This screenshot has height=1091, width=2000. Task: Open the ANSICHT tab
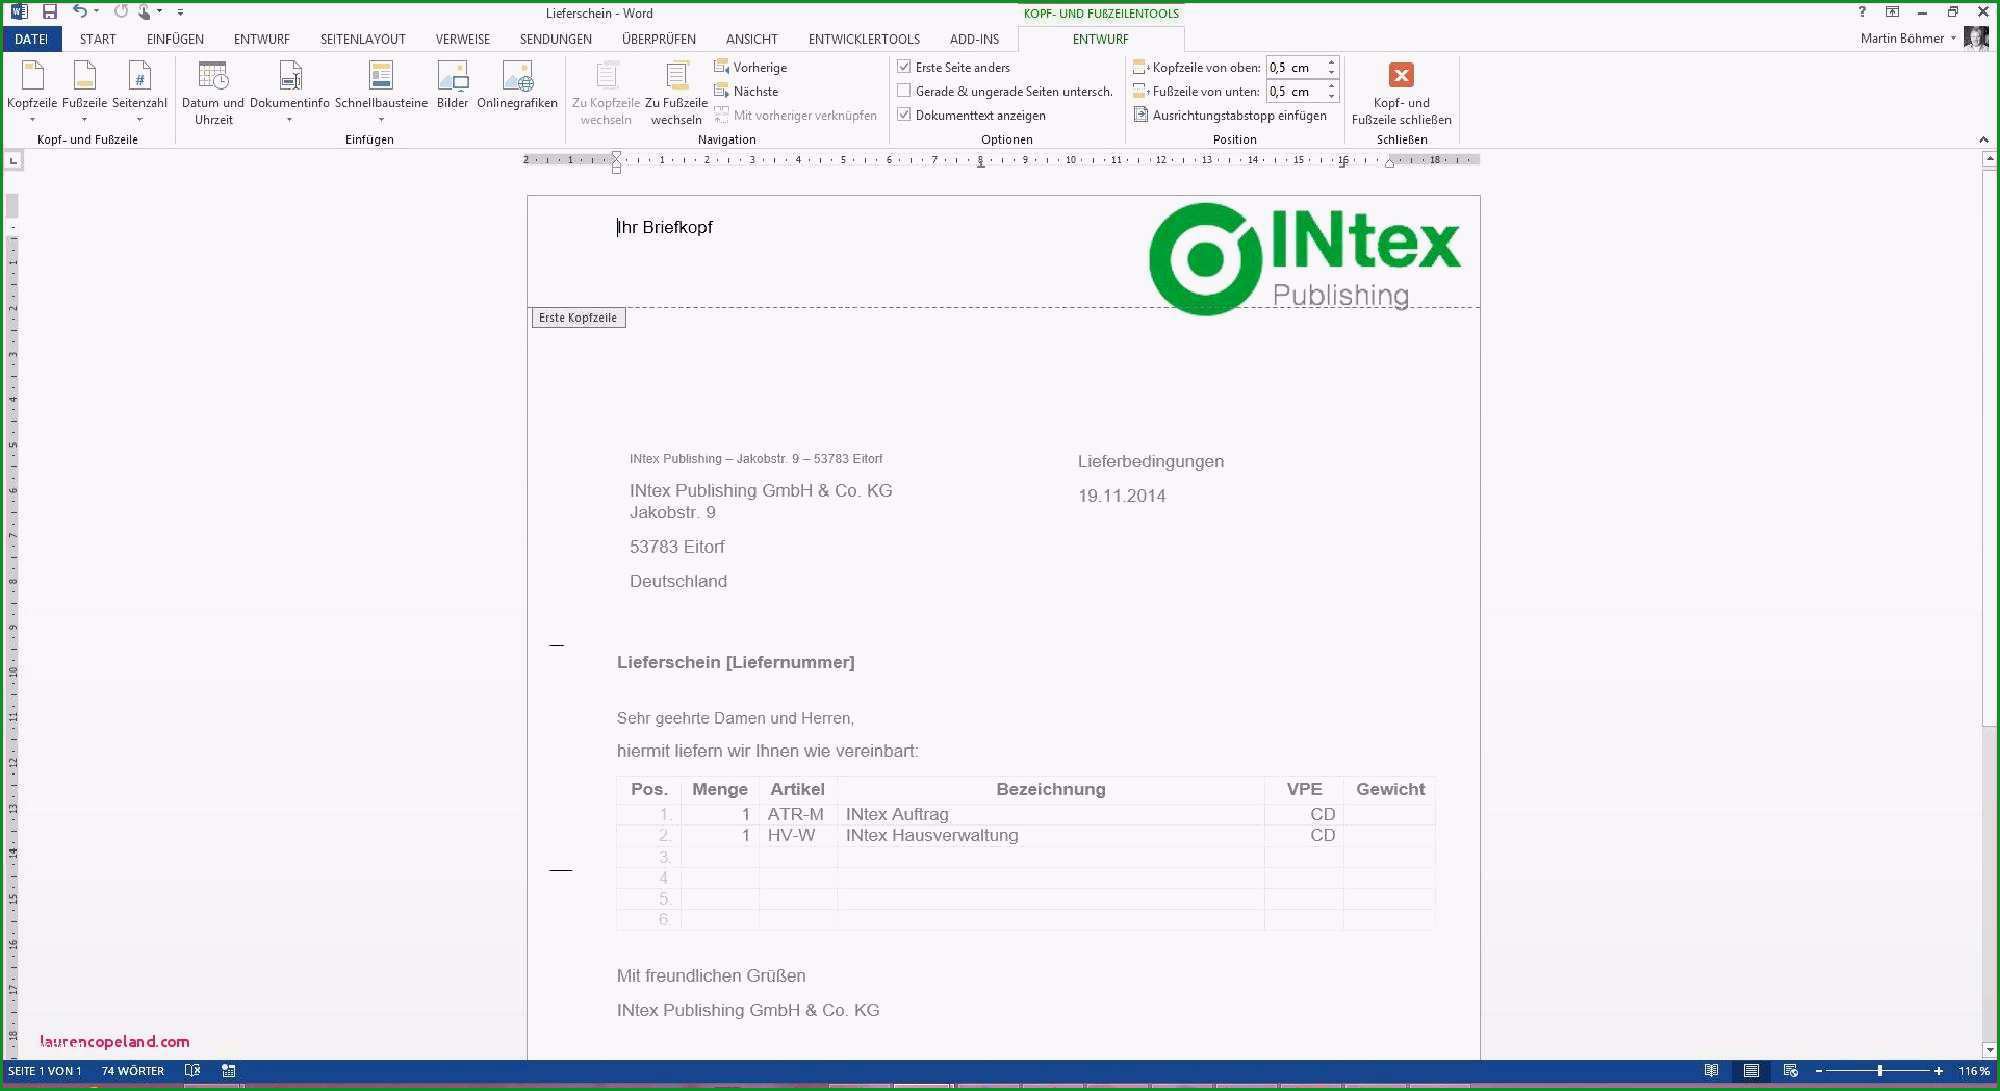[752, 39]
